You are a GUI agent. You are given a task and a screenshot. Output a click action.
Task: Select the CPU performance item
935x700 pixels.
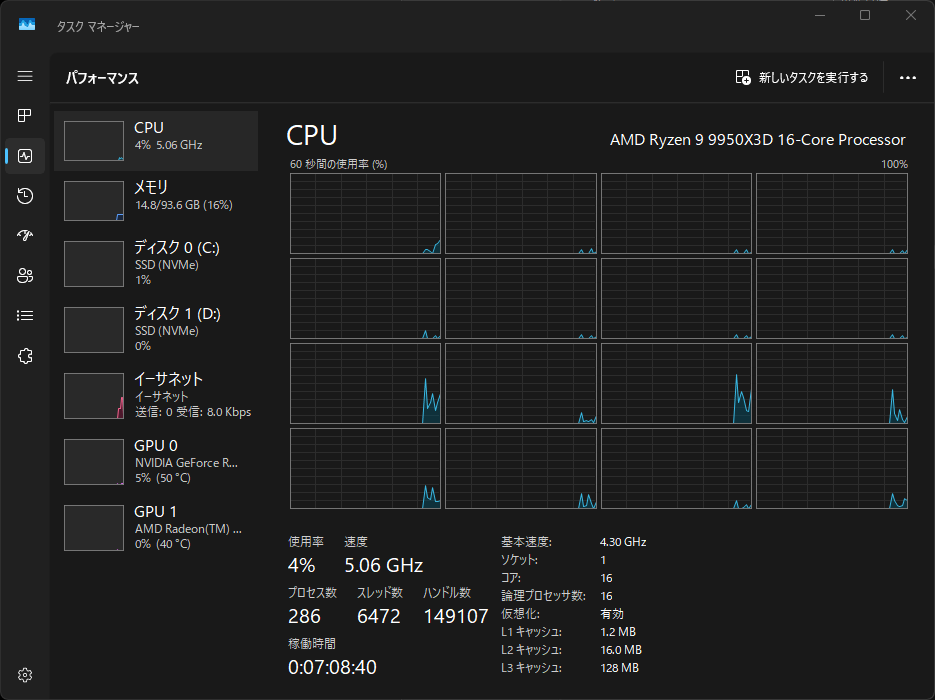point(156,140)
